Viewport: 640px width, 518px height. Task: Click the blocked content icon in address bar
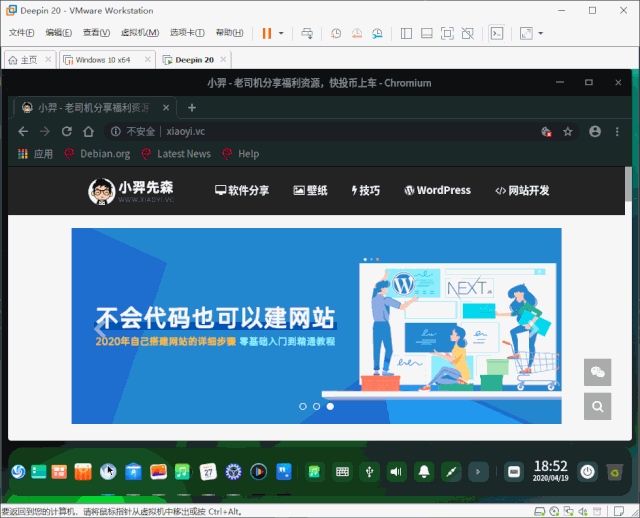point(546,131)
